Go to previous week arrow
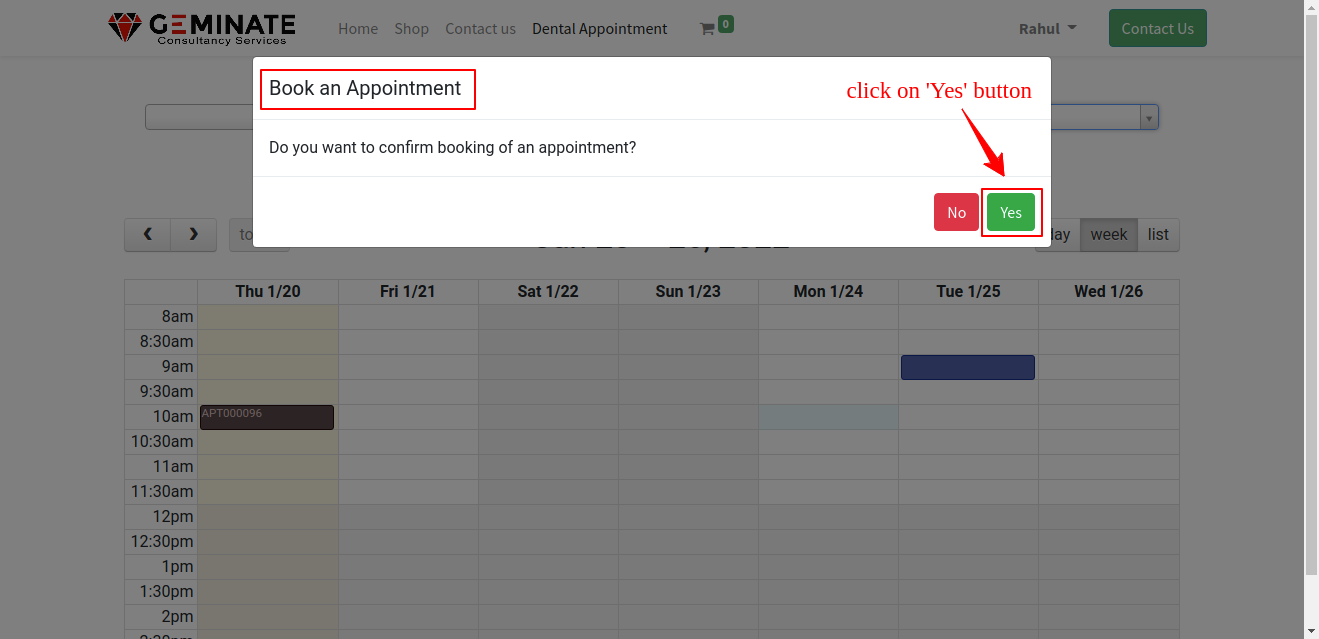 pyautogui.click(x=148, y=235)
